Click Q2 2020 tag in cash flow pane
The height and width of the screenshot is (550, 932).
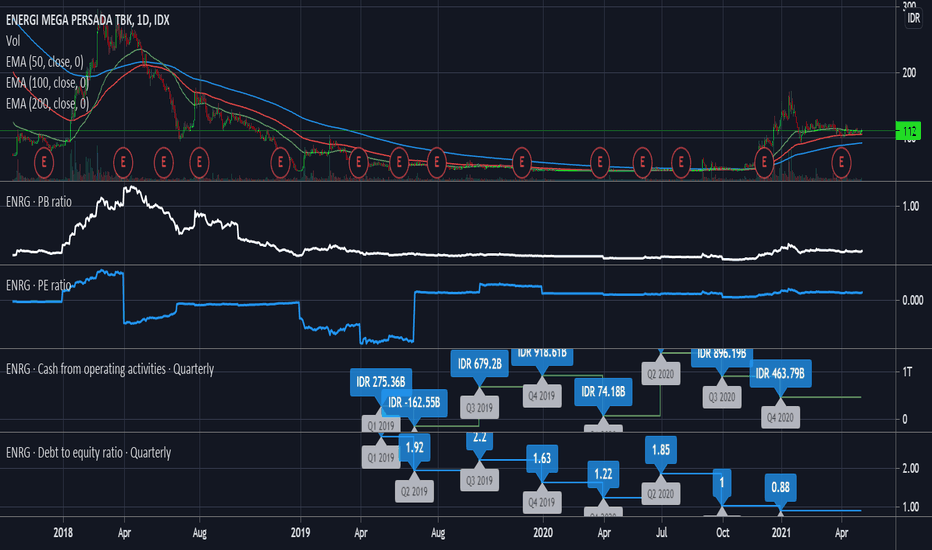[x=660, y=374]
